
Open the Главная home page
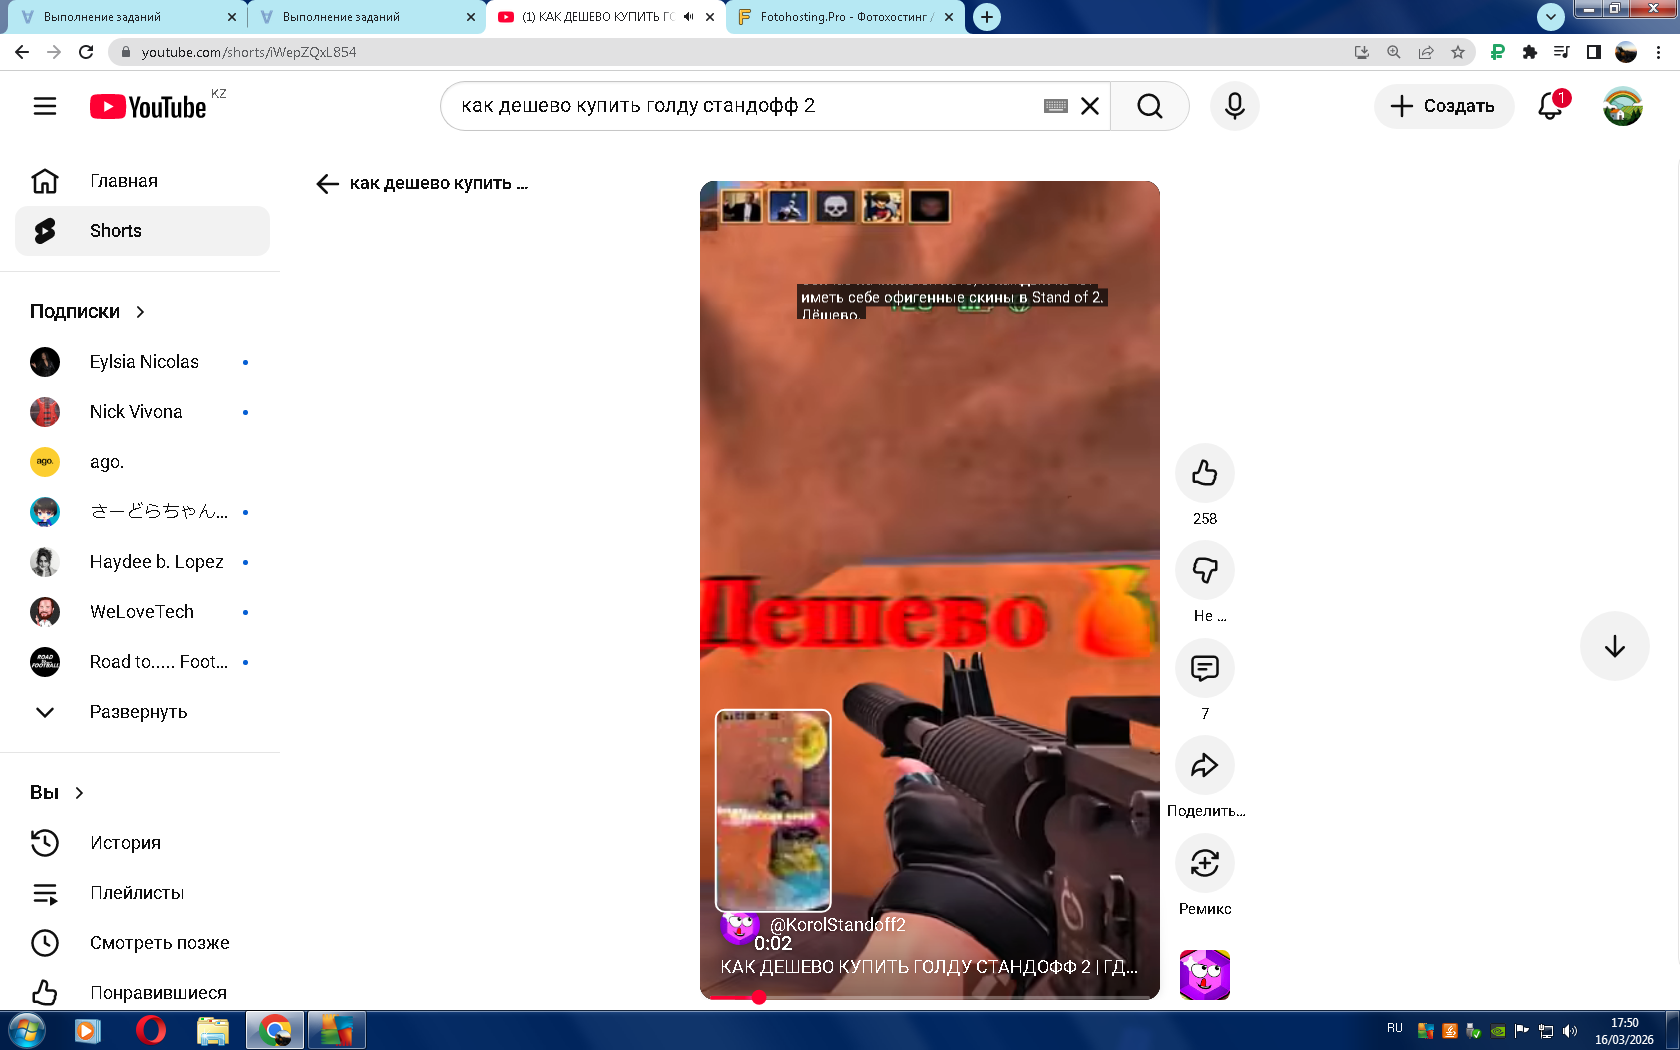[142, 181]
